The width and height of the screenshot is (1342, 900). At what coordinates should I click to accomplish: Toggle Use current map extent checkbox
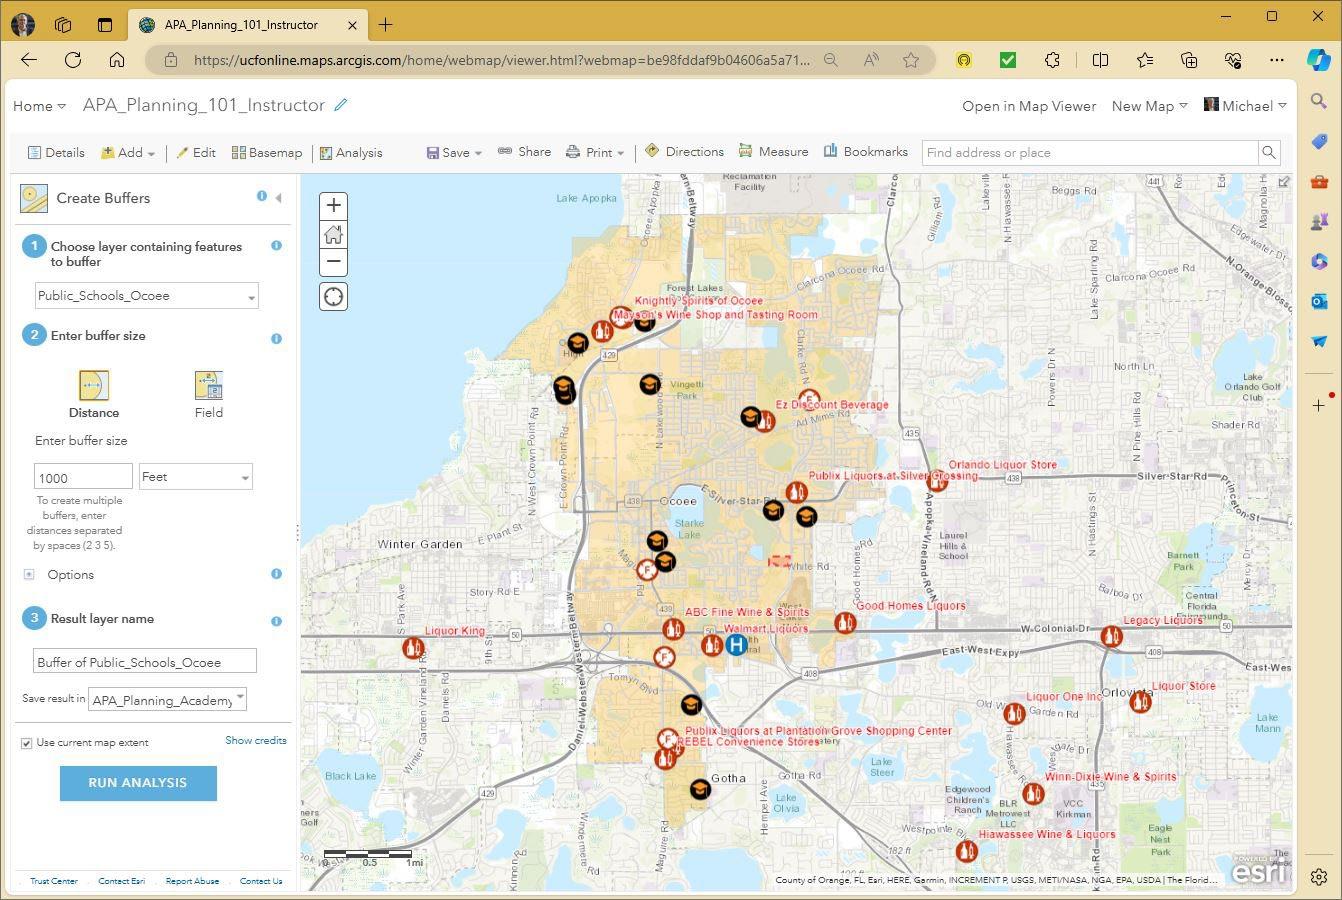27,743
